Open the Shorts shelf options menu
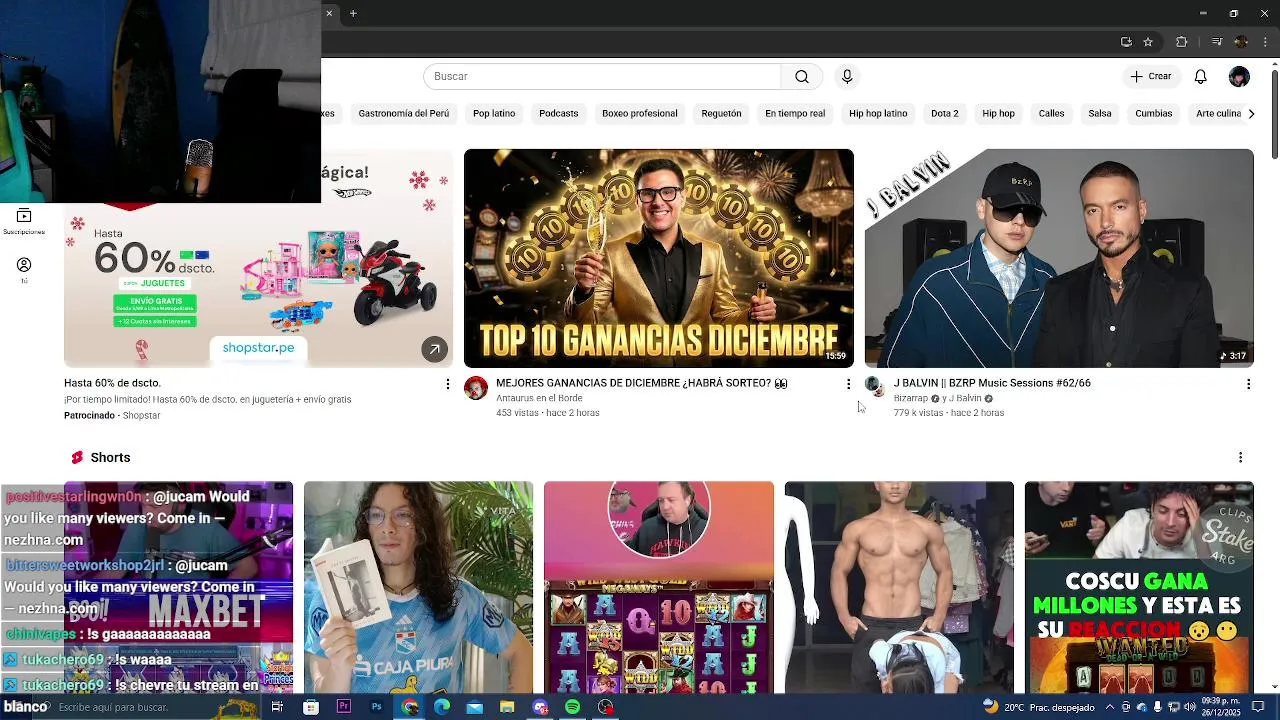Viewport: 1280px width, 720px height. pos(1240,458)
